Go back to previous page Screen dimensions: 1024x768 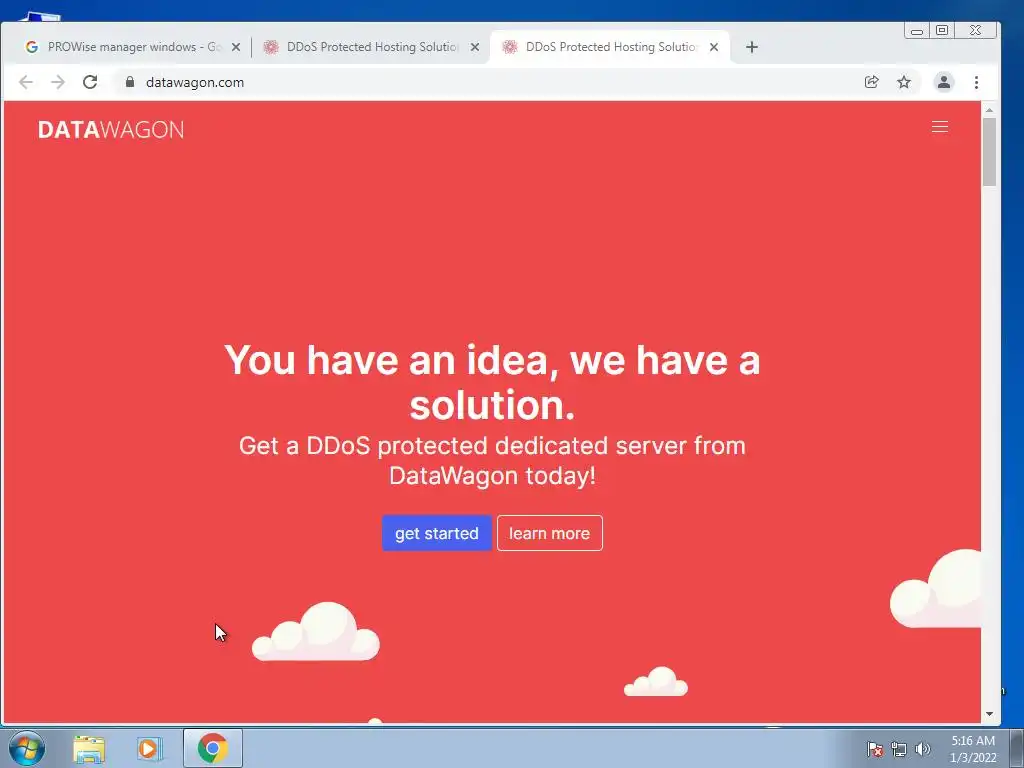coord(25,82)
